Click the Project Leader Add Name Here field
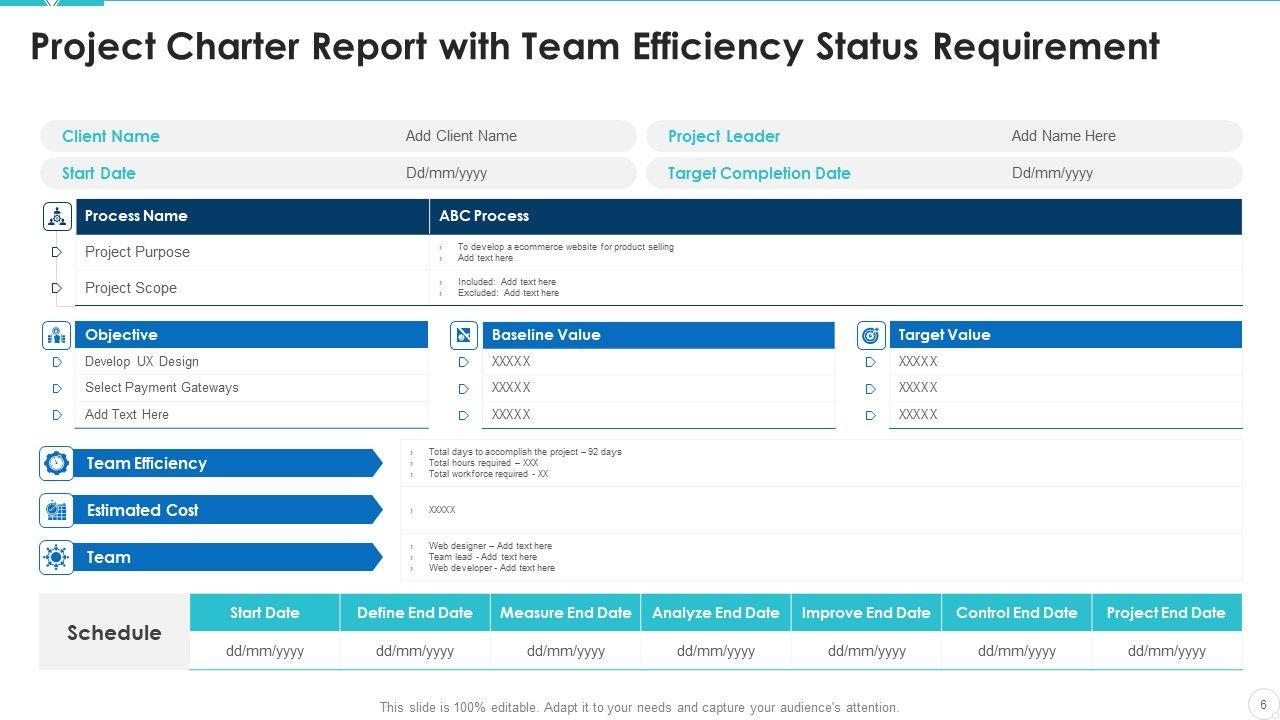Viewport: 1280px width, 720px height. [x=1063, y=136]
